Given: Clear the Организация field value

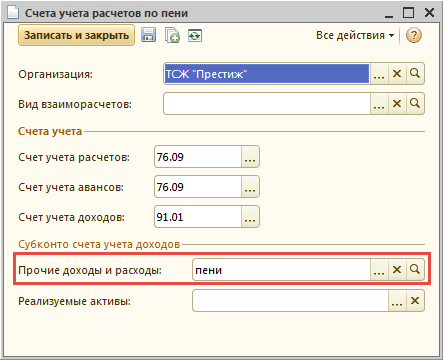Looking at the screenshot, I should click(397, 73).
